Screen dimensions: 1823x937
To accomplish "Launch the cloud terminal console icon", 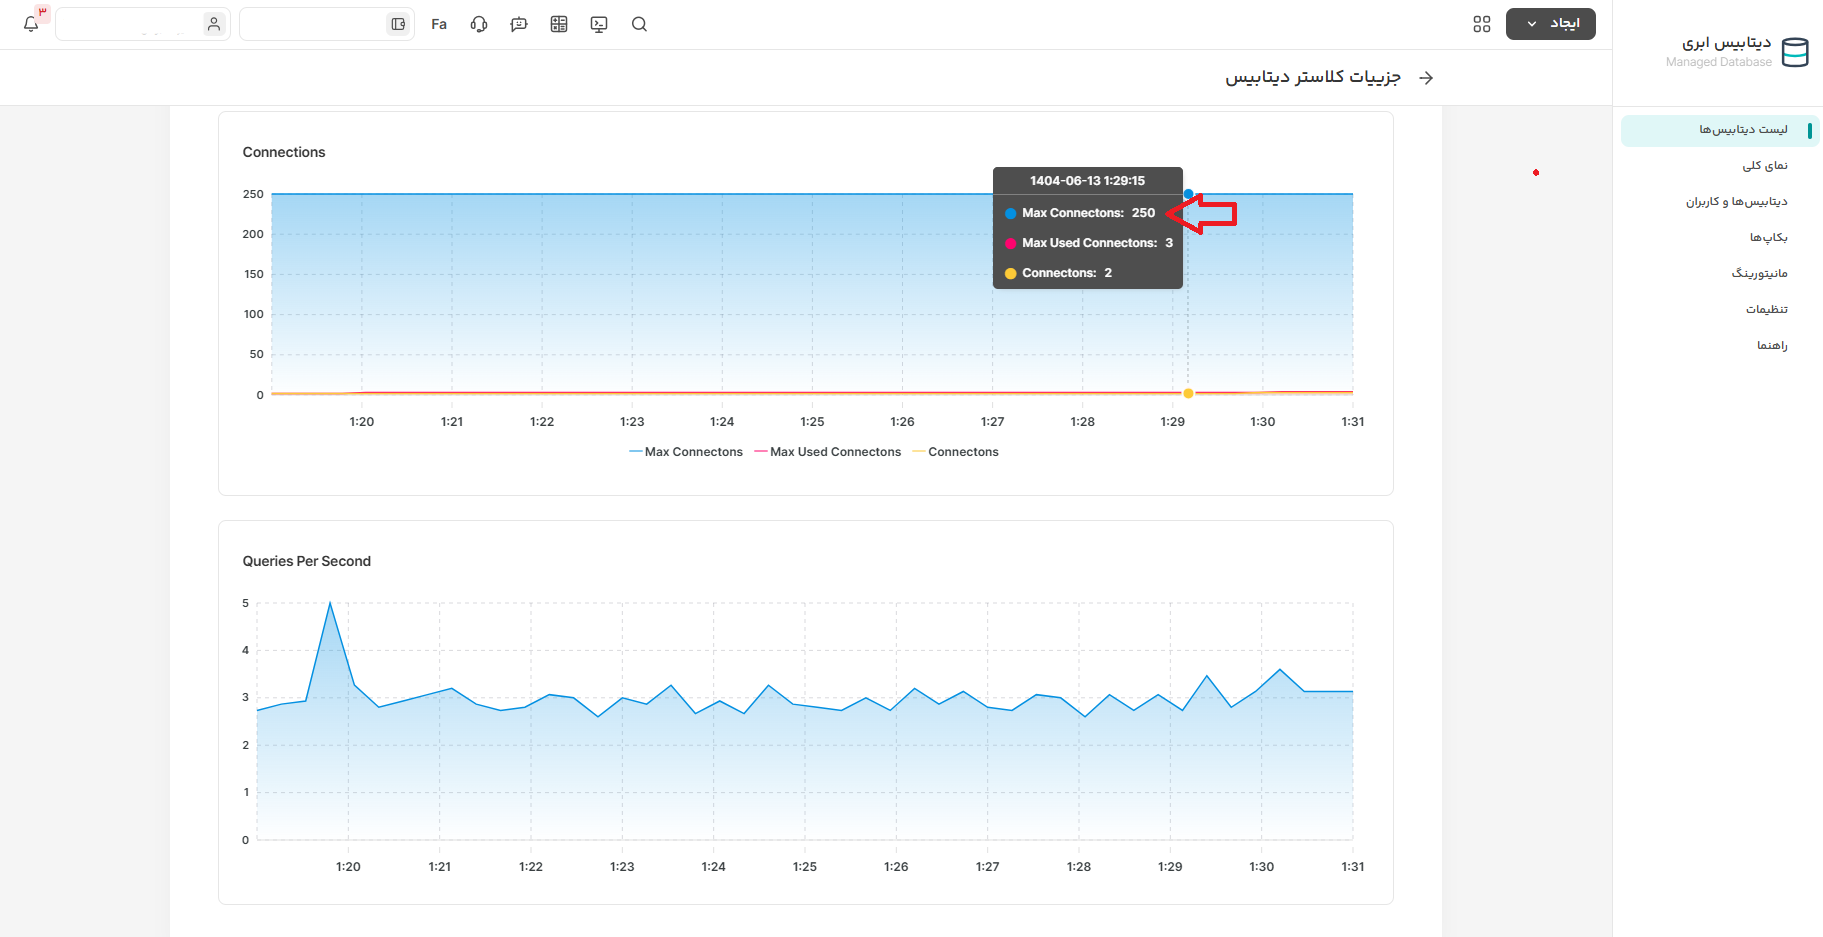I will 599,24.
